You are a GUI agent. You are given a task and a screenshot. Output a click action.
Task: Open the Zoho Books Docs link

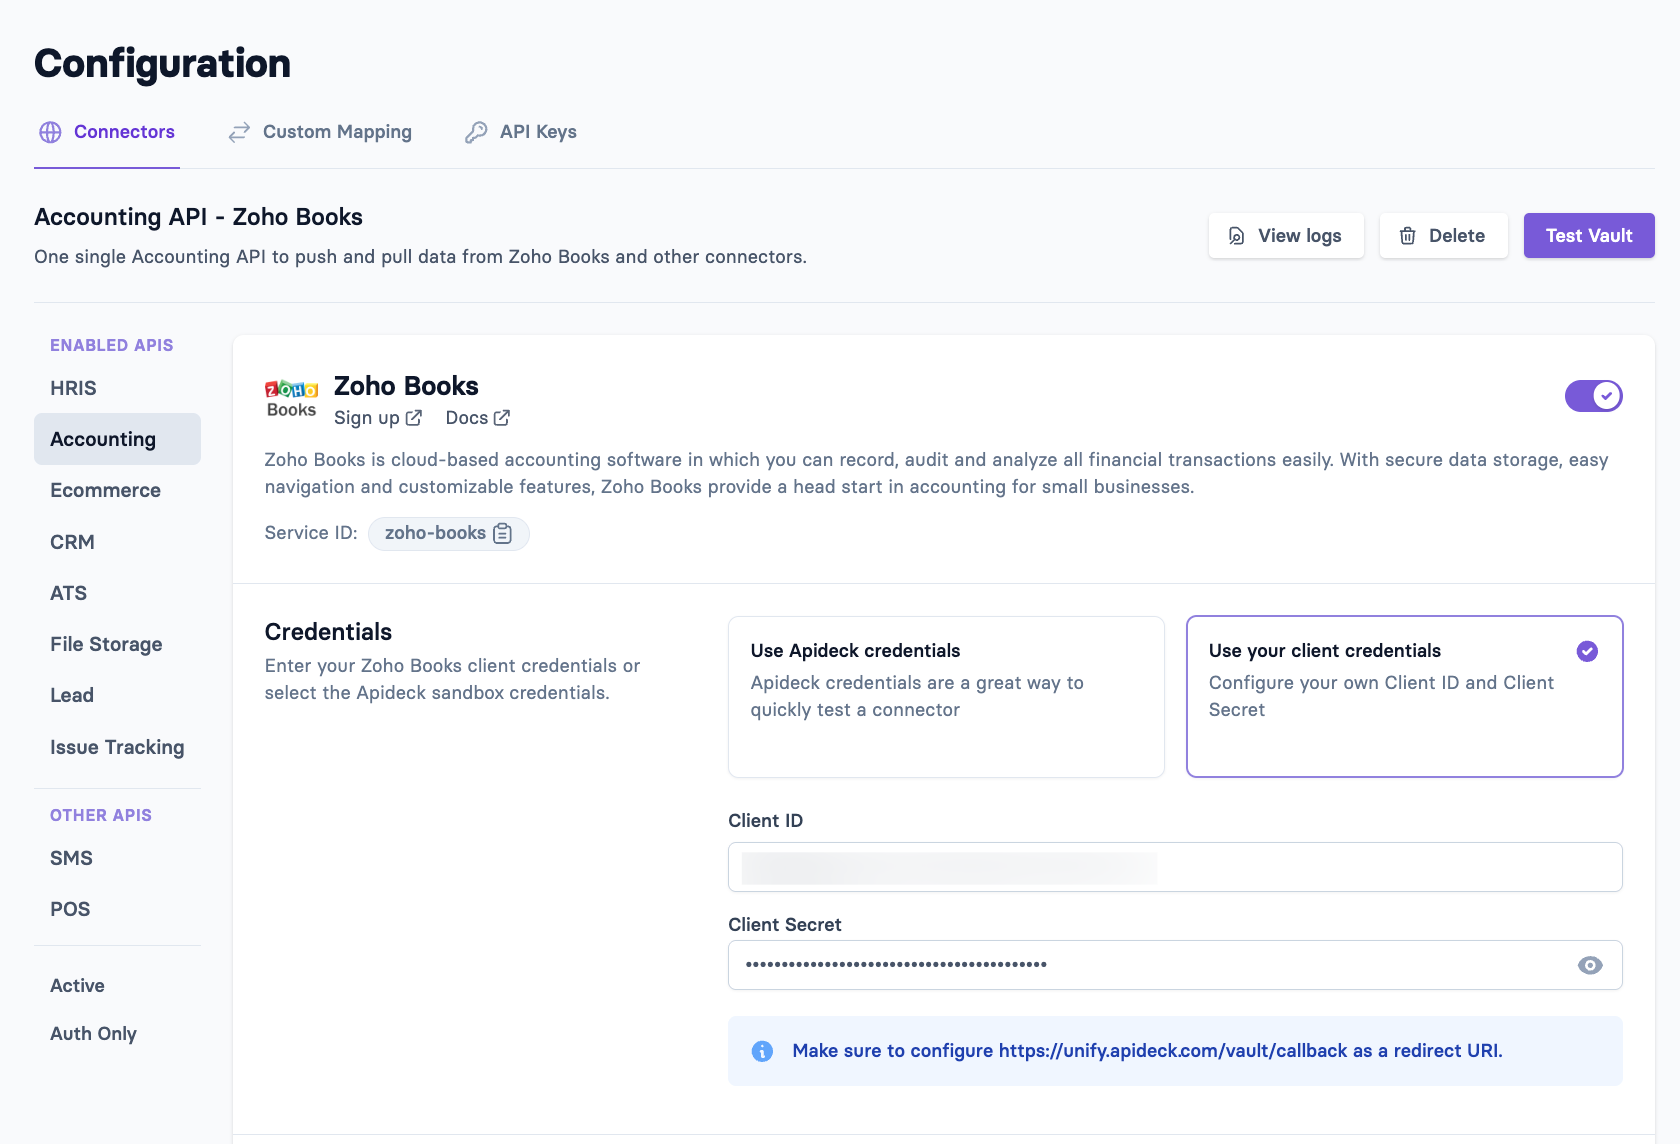click(478, 418)
